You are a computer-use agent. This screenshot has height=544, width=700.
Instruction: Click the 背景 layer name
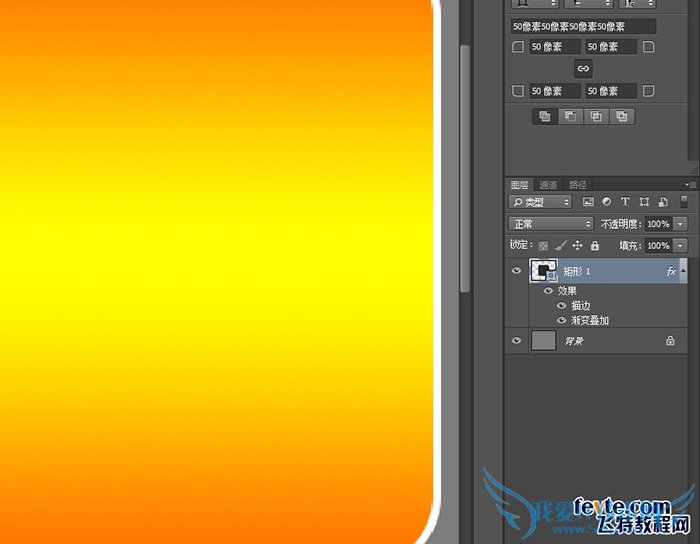(574, 341)
